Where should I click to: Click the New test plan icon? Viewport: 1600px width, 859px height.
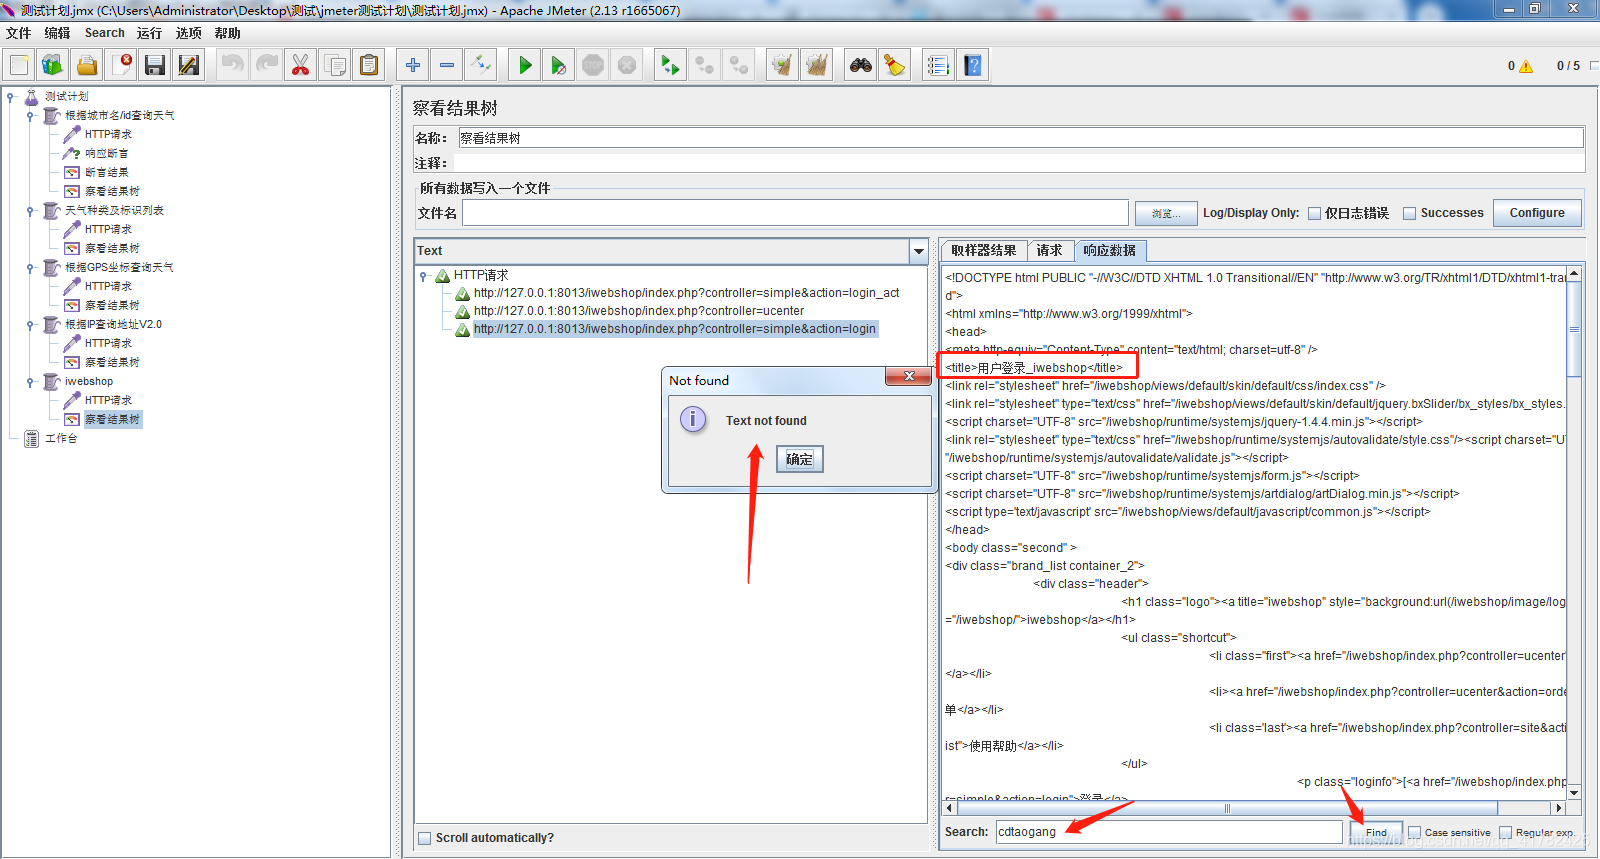pos(19,66)
